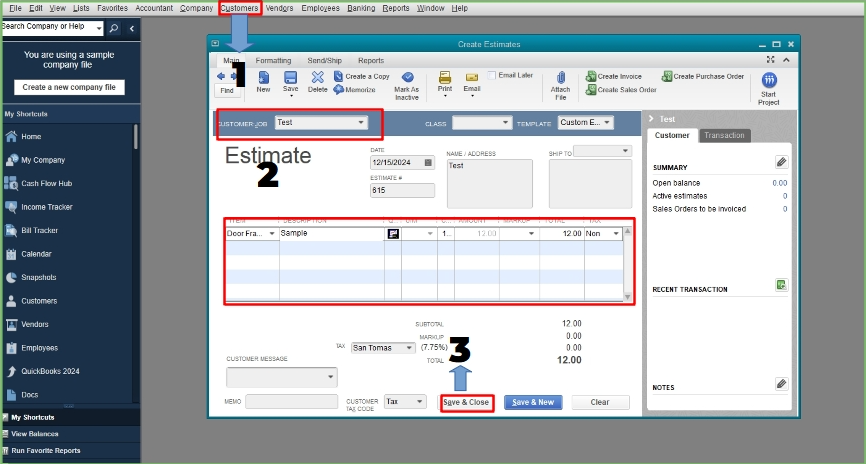Image resolution: width=866 pixels, height=464 pixels.
Task: Click the Attach File paperclip icon
Action: (x=561, y=78)
